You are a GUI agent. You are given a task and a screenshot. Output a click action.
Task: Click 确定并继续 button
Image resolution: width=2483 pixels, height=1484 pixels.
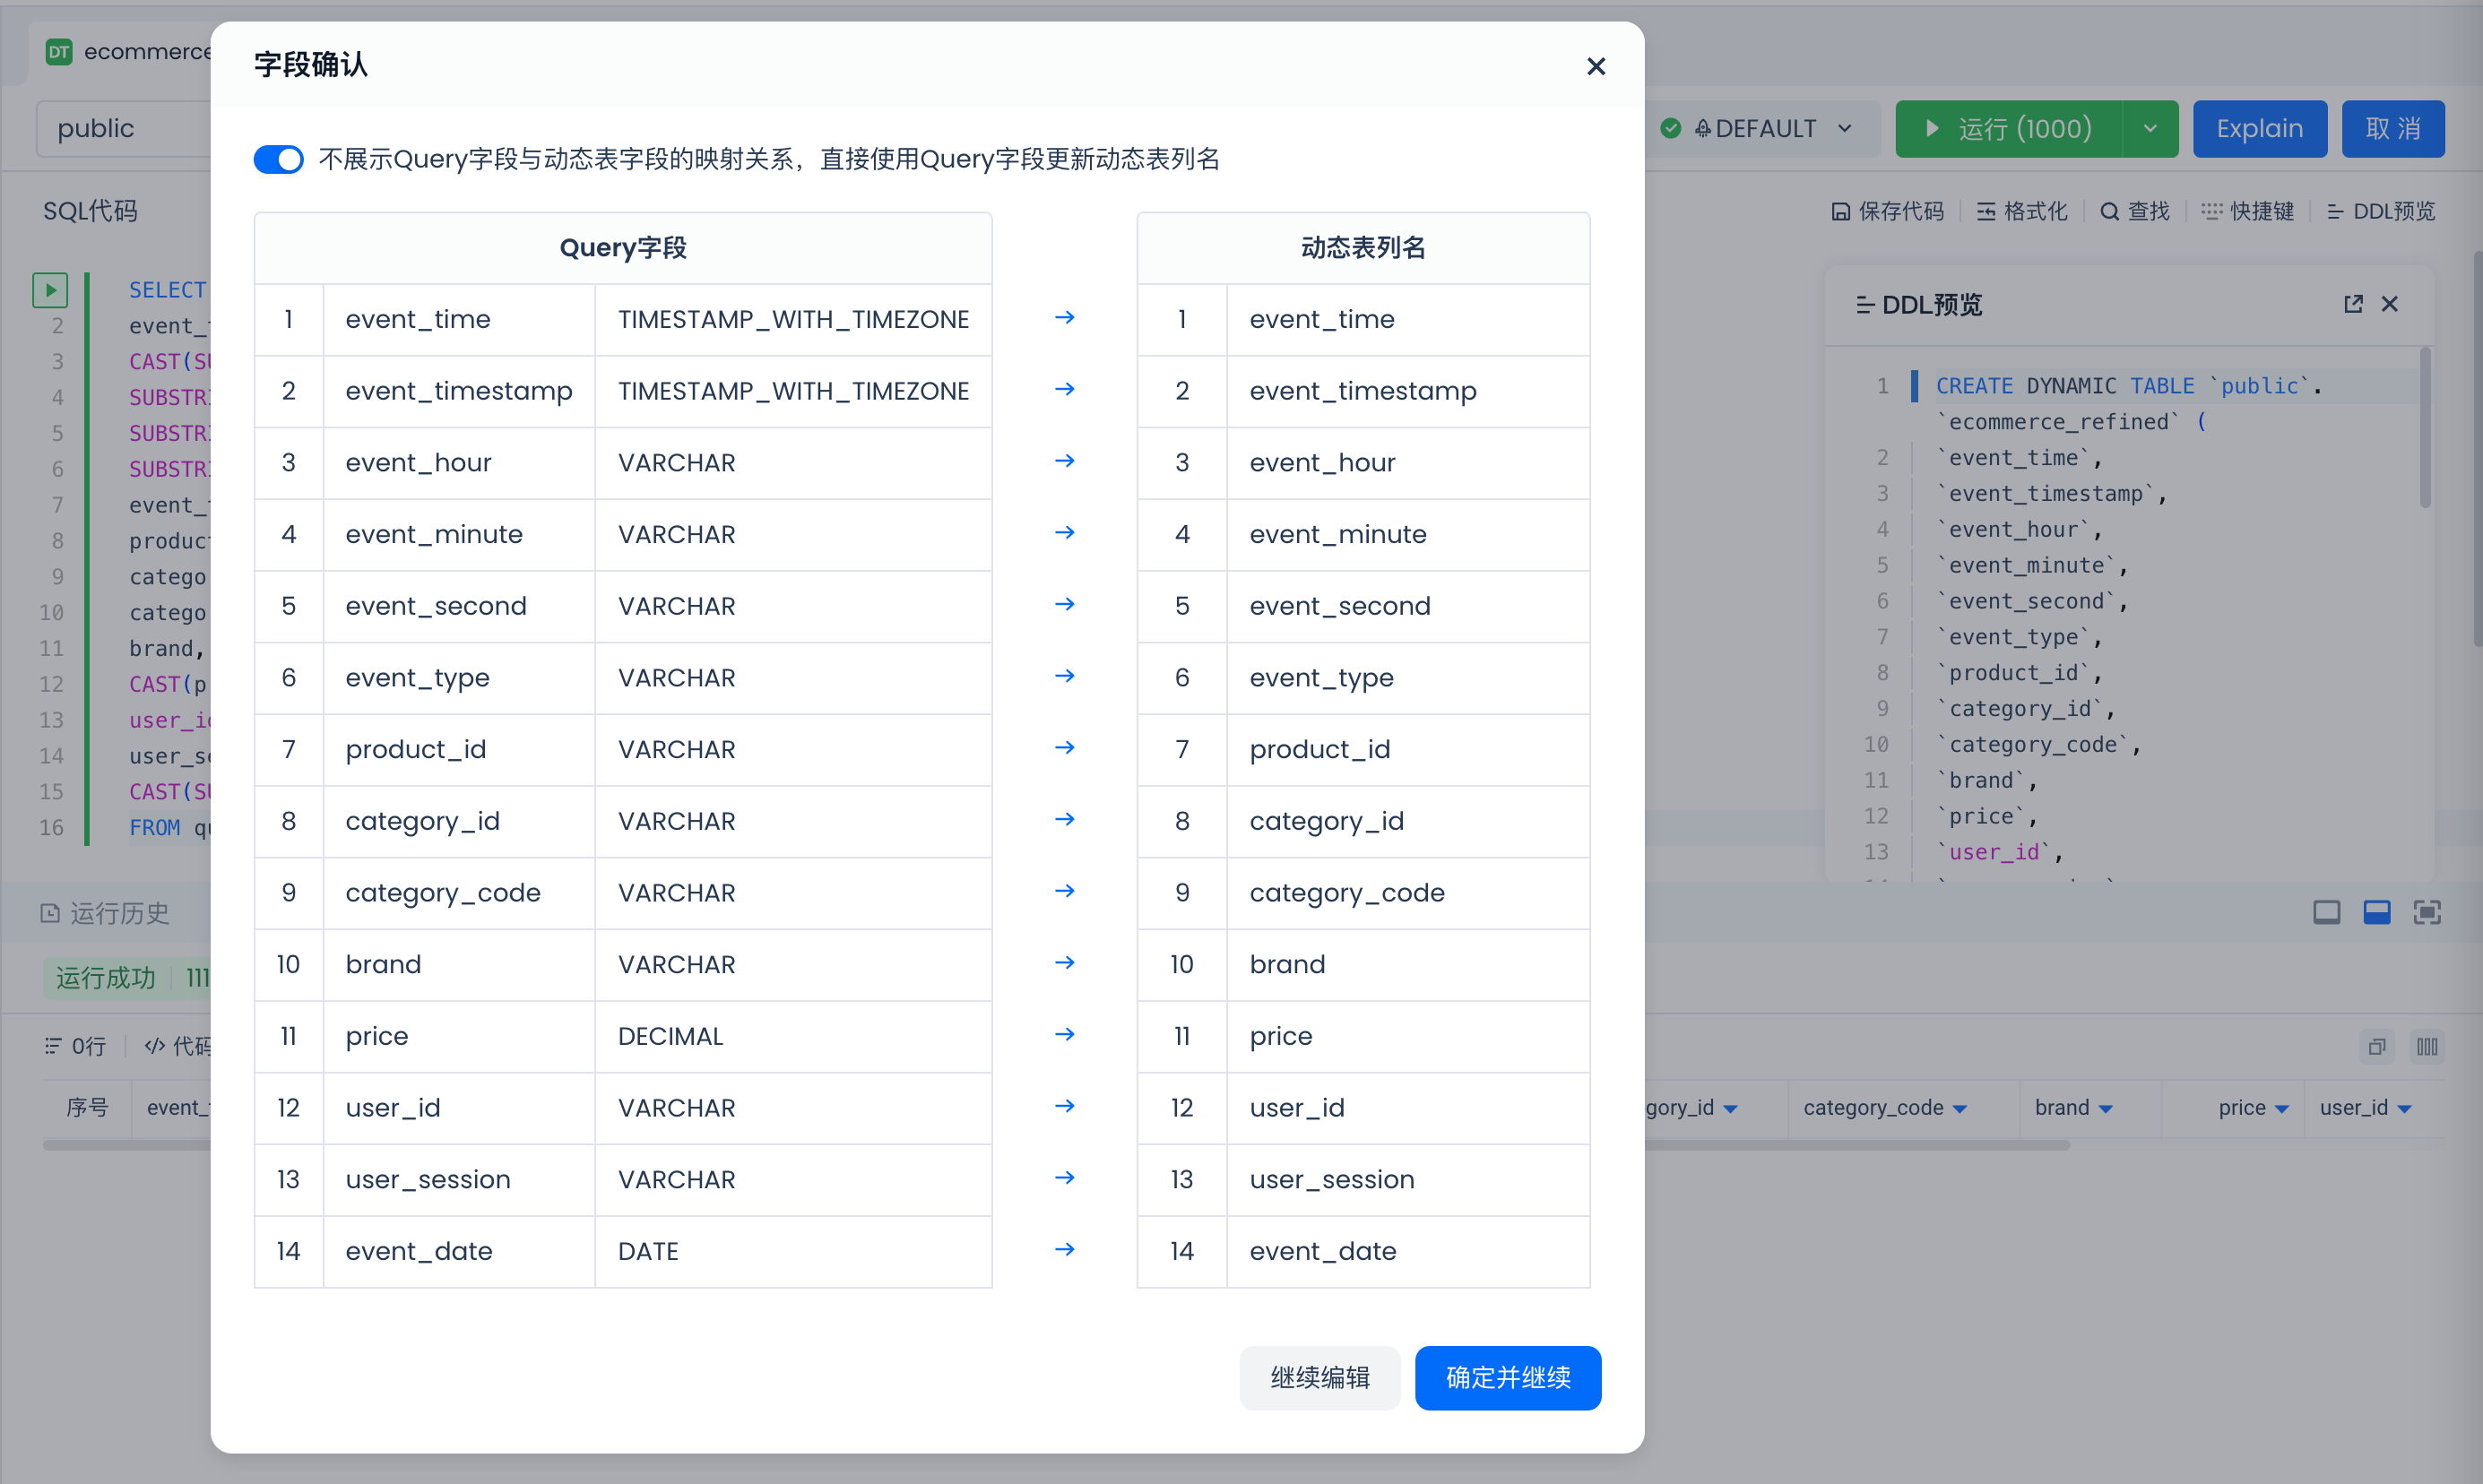[x=1507, y=1377]
